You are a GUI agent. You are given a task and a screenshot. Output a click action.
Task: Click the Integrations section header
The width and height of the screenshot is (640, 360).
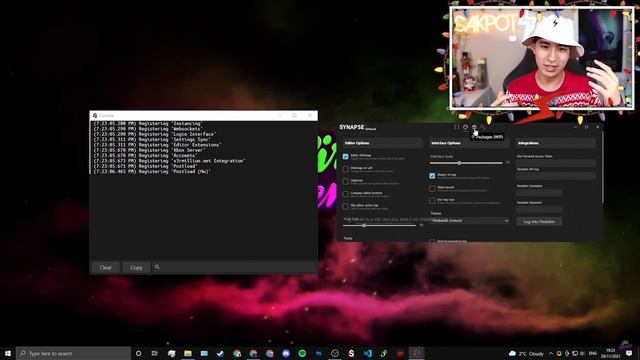pyautogui.click(x=556, y=143)
